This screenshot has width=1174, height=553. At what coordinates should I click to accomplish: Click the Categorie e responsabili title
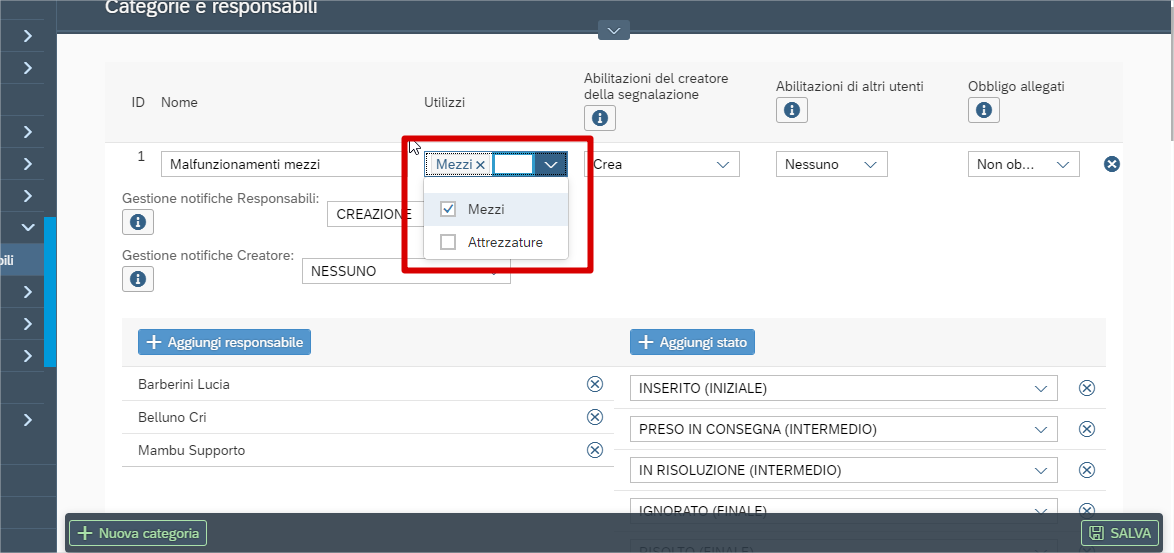(x=211, y=8)
